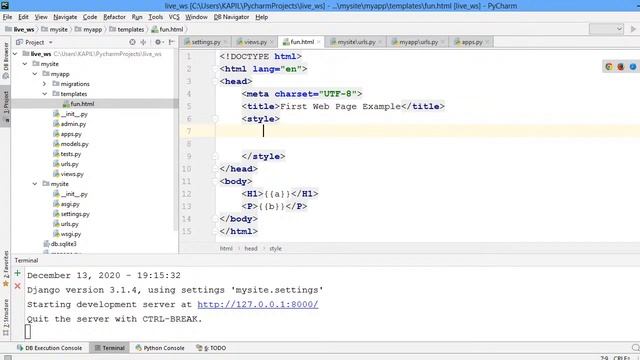Close the fun.html editor tab
The image size is (640, 360).
pyautogui.click(x=319, y=42)
